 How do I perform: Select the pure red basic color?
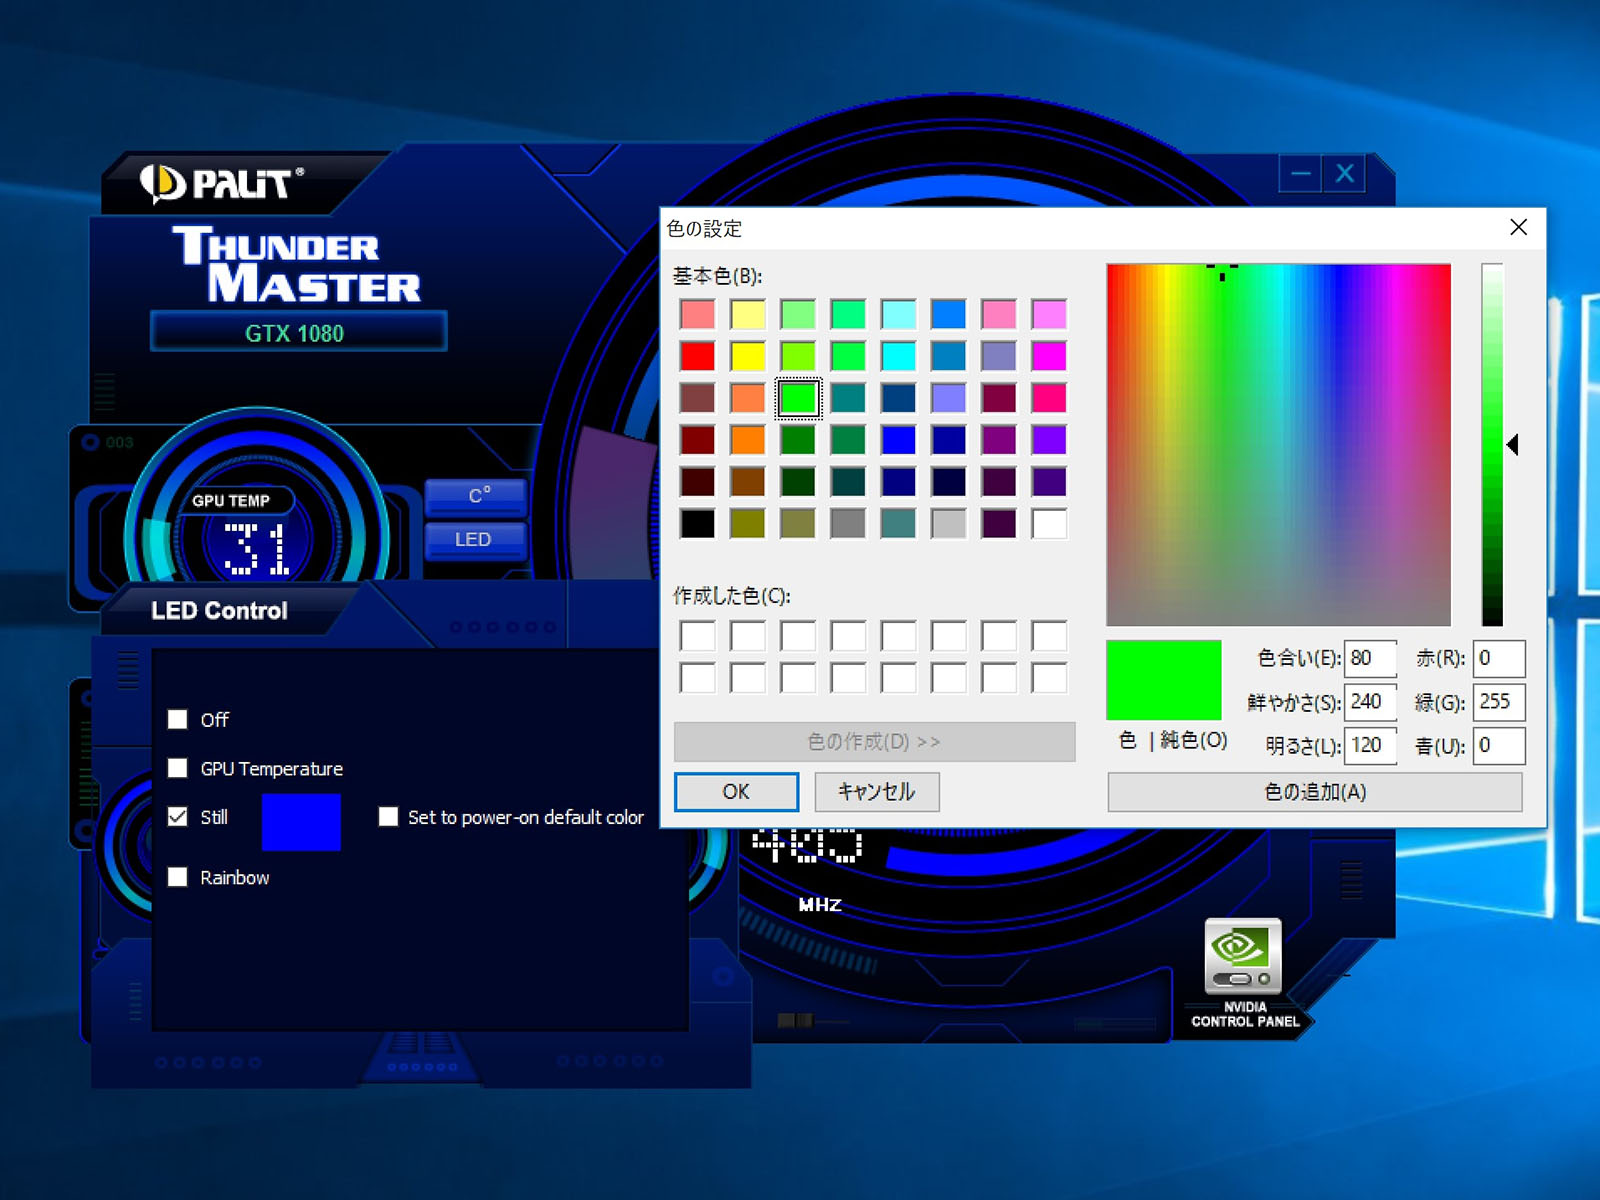click(x=697, y=356)
